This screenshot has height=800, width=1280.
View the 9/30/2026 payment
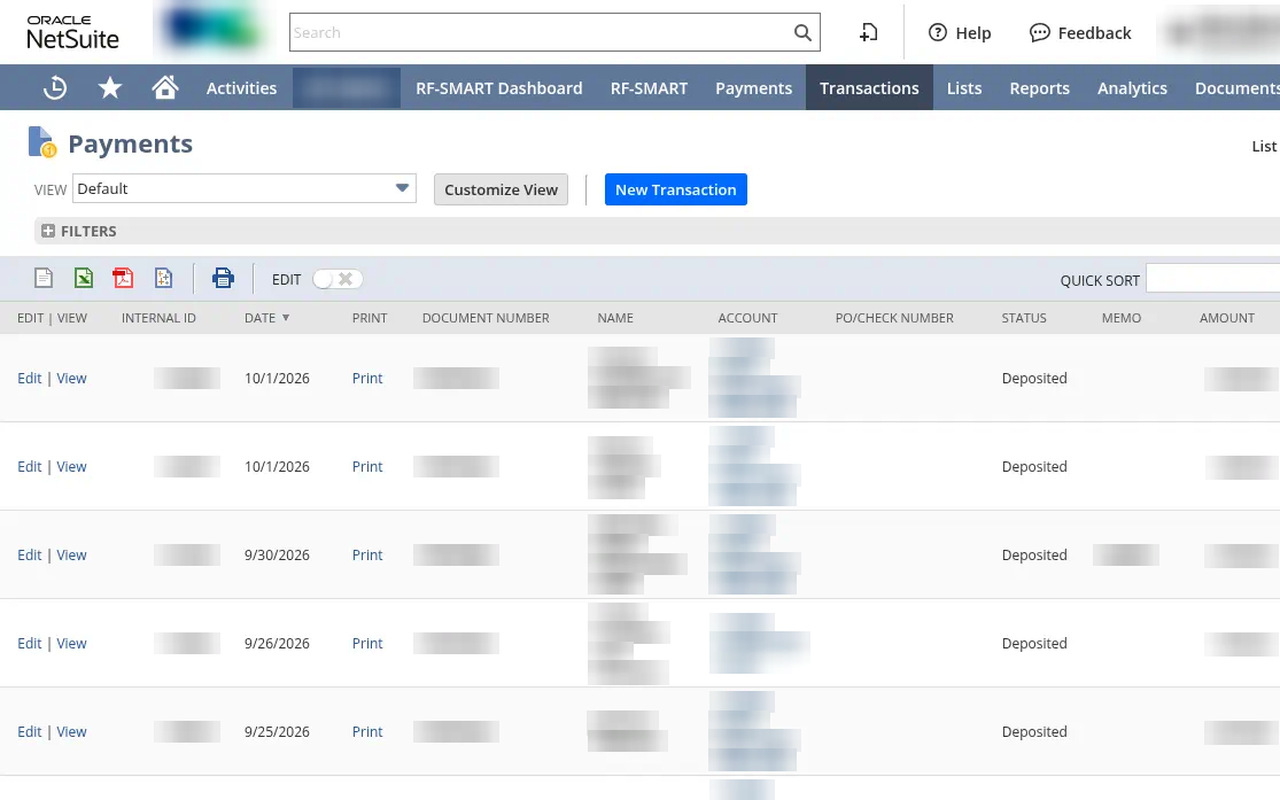click(x=71, y=555)
